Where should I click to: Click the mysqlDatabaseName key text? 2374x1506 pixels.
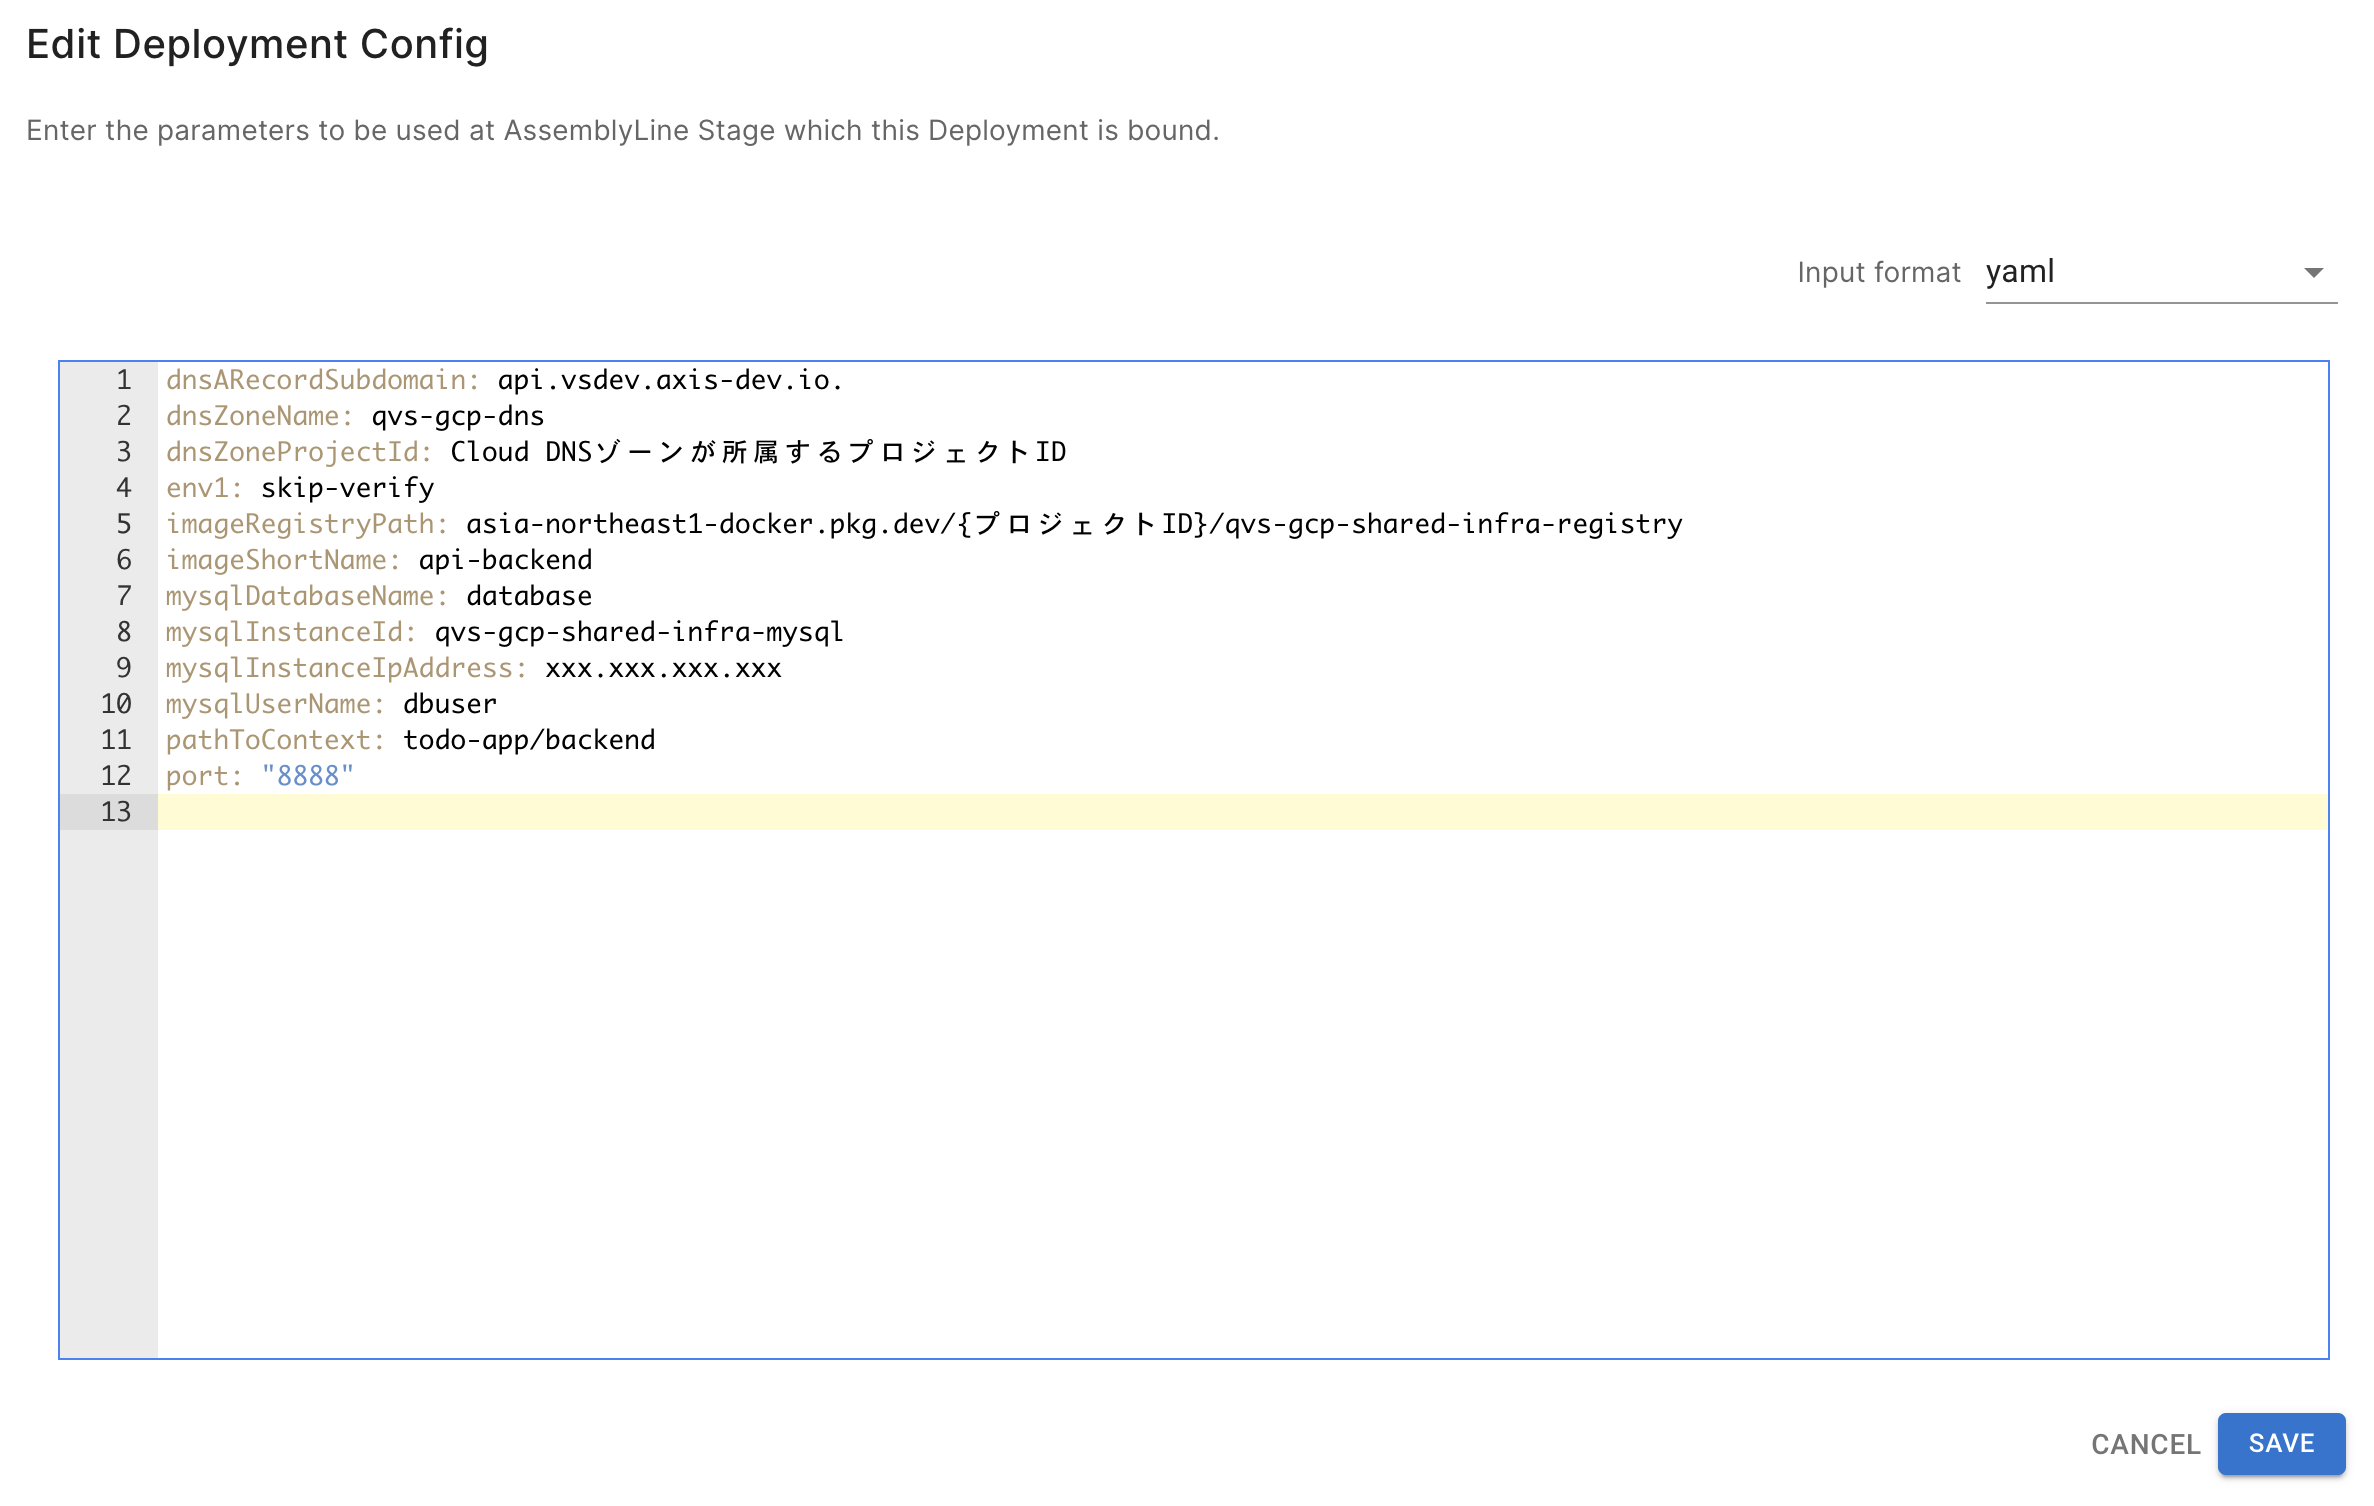click(300, 596)
